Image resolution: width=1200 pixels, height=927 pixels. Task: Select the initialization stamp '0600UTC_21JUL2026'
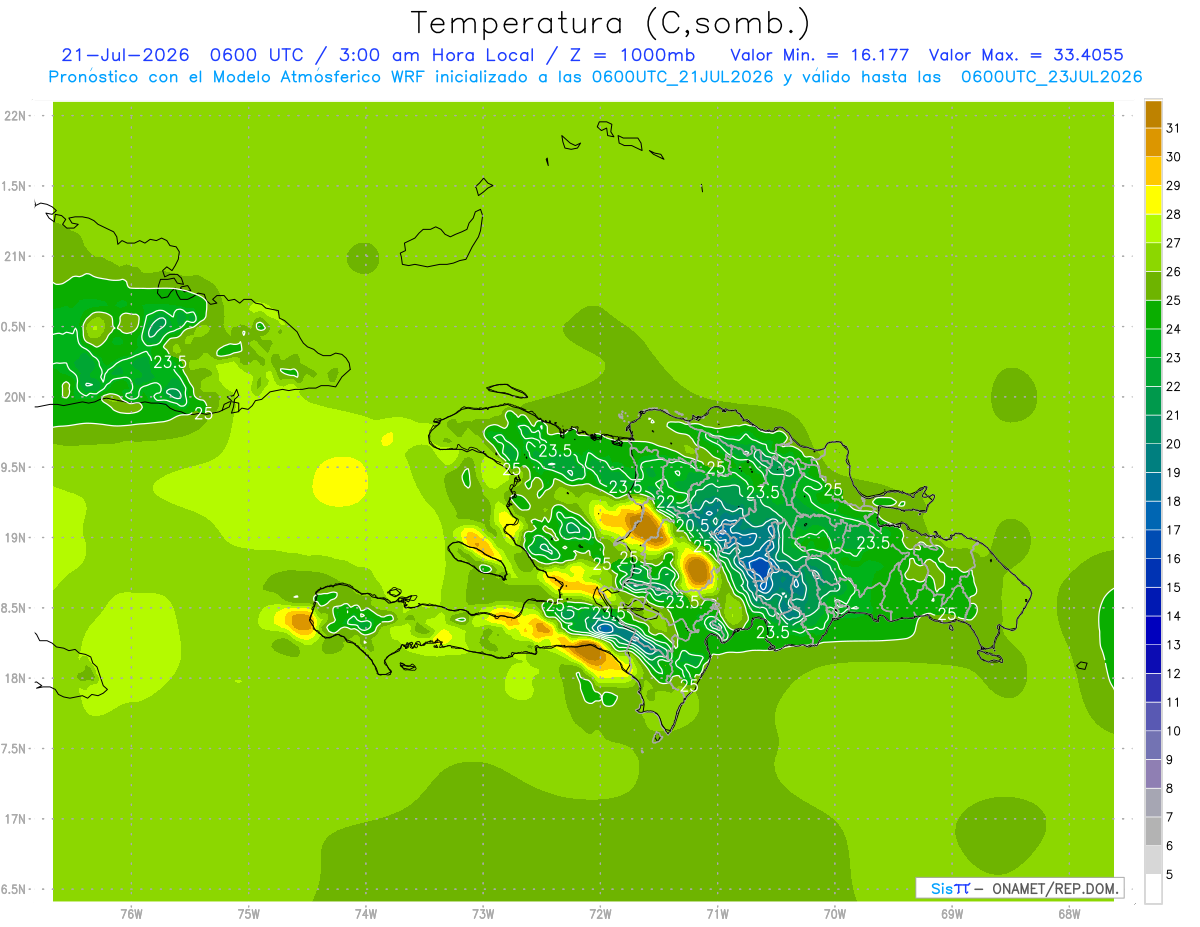[x=683, y=77]
